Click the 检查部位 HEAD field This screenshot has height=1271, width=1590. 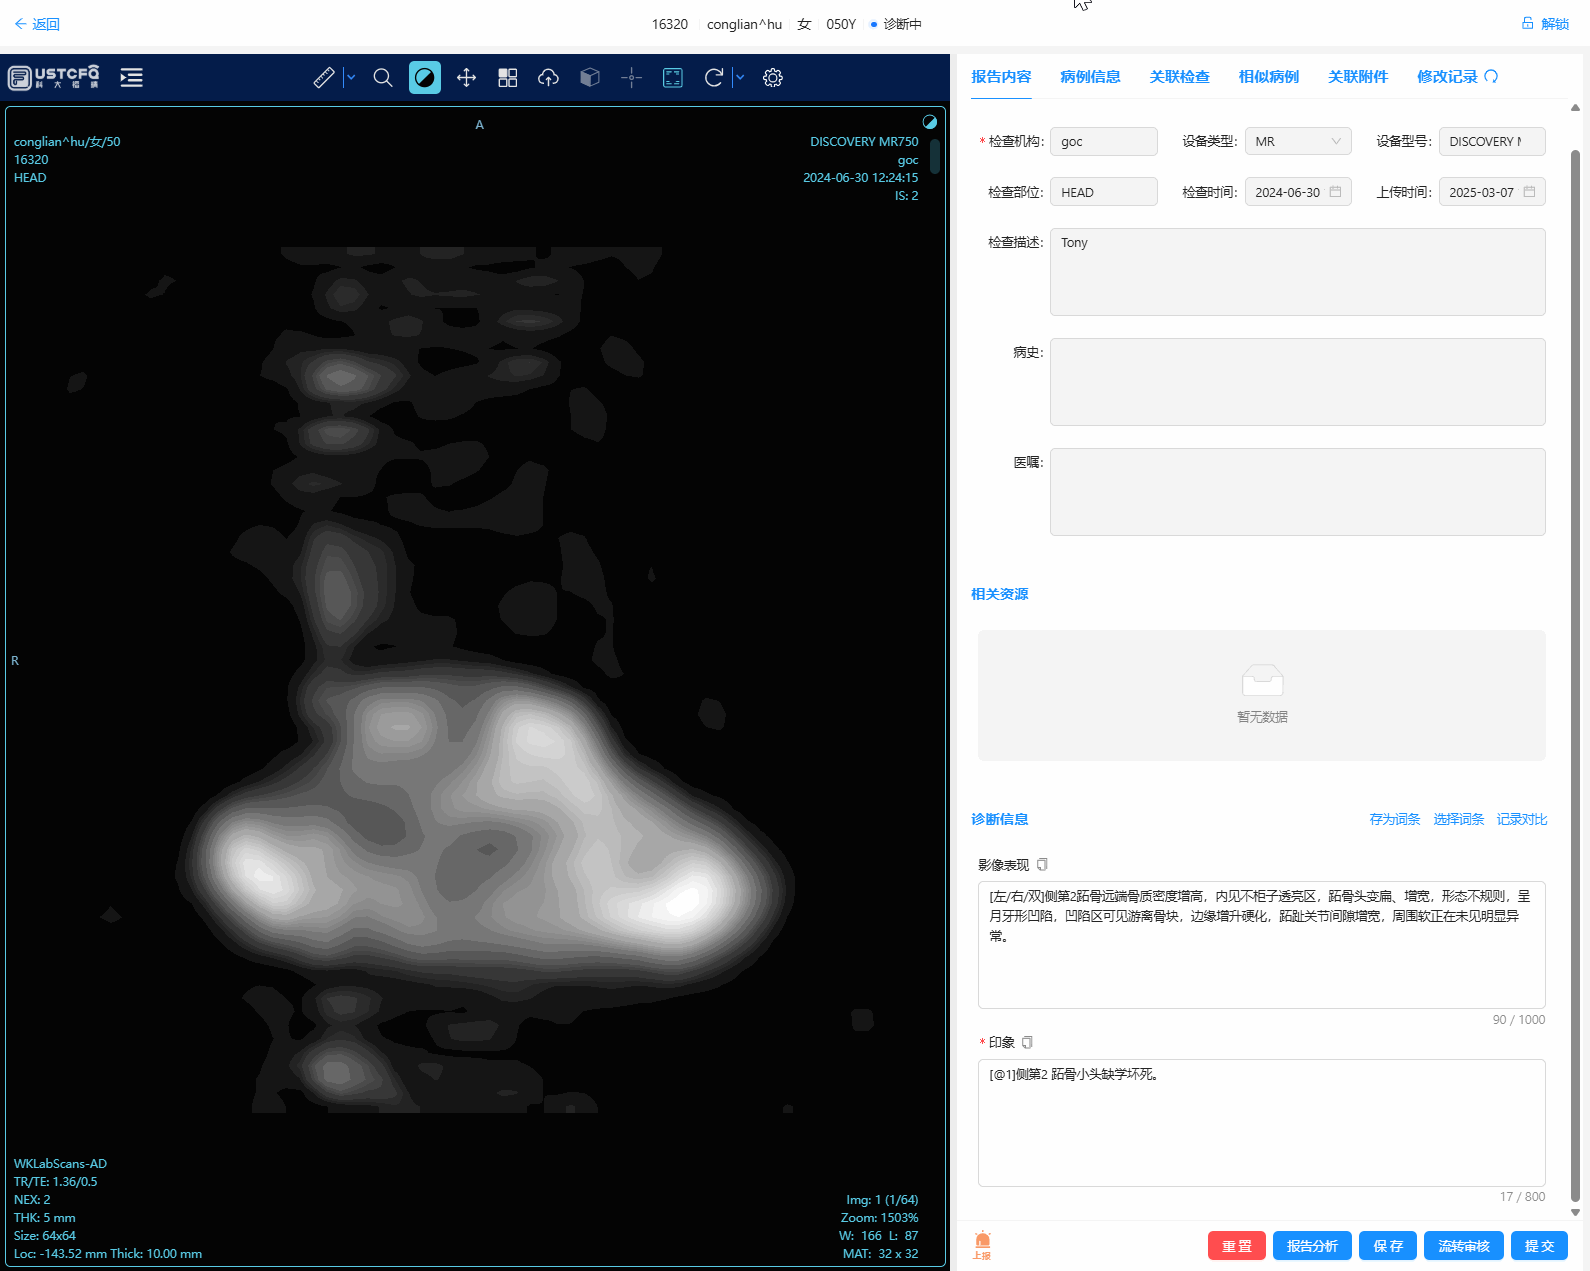click(1104, 192)
